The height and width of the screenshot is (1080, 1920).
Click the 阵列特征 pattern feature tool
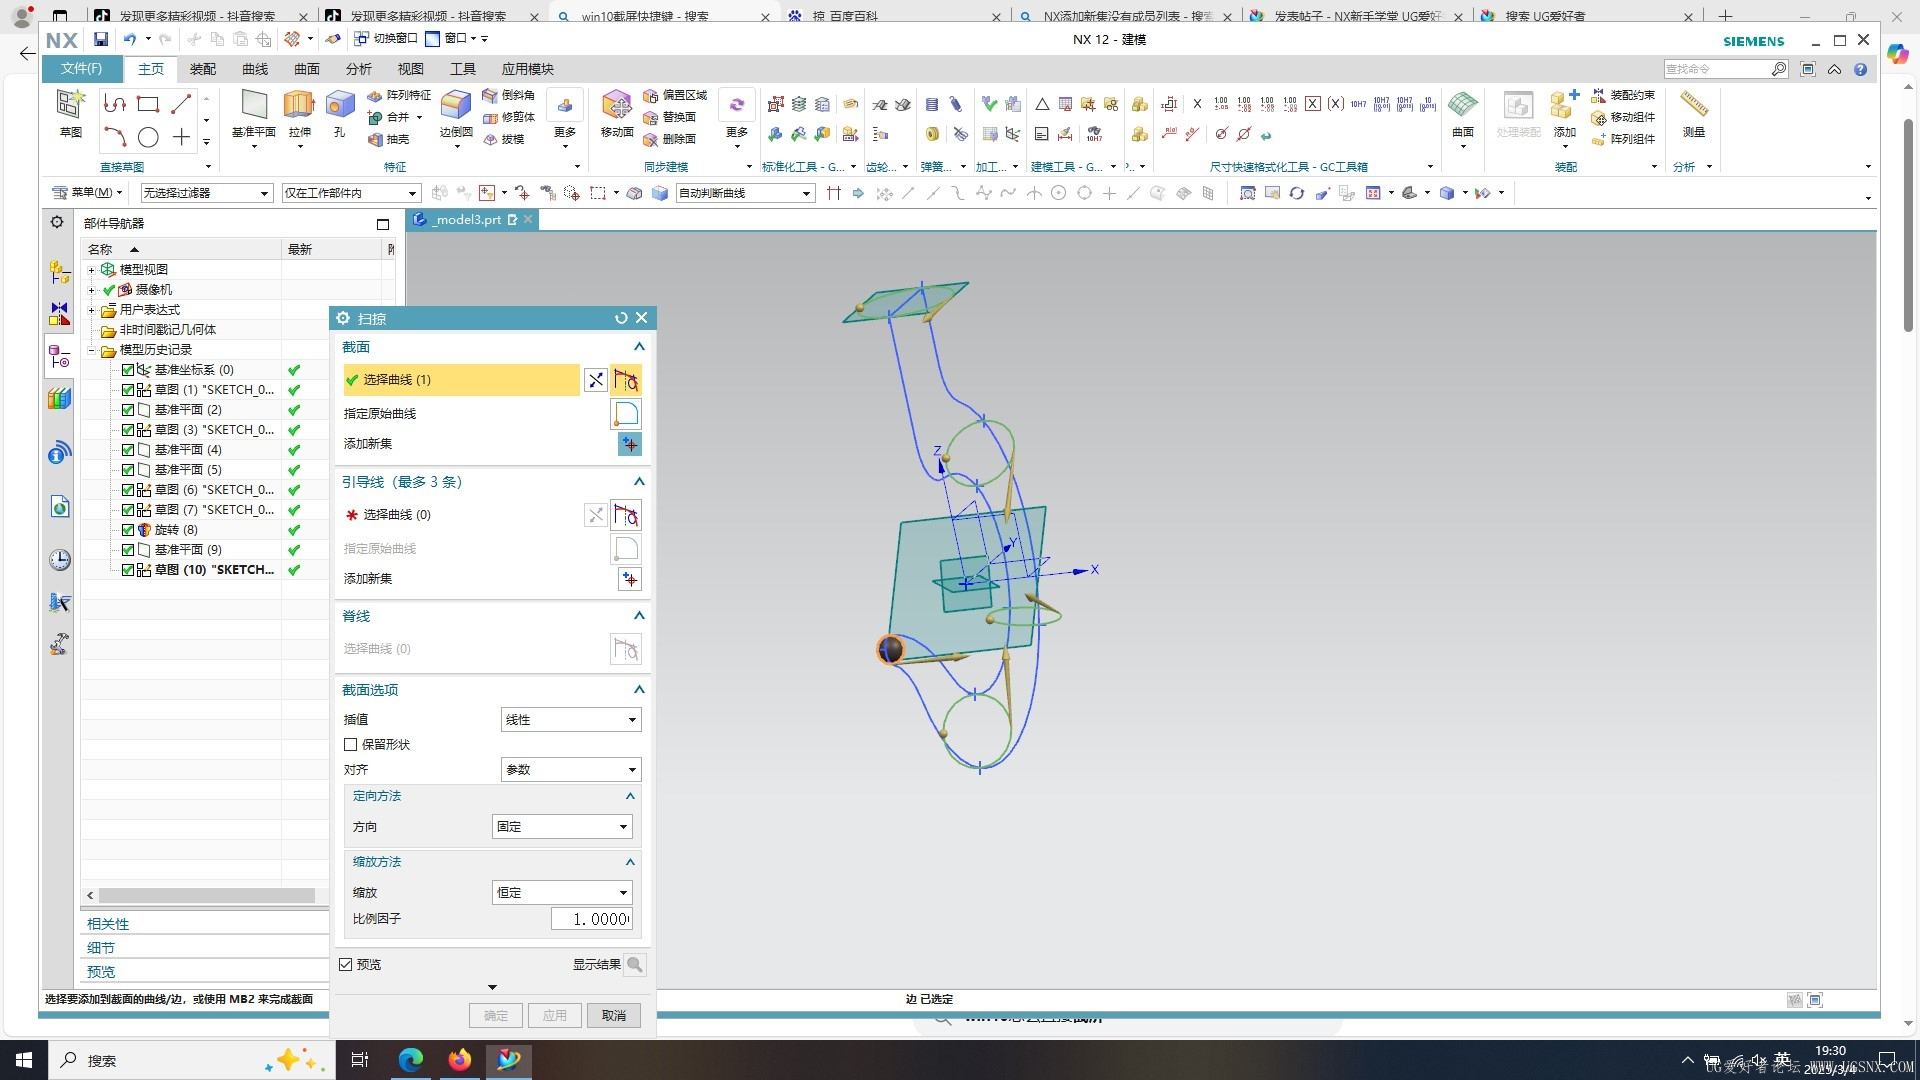click(x=399, y=95)
